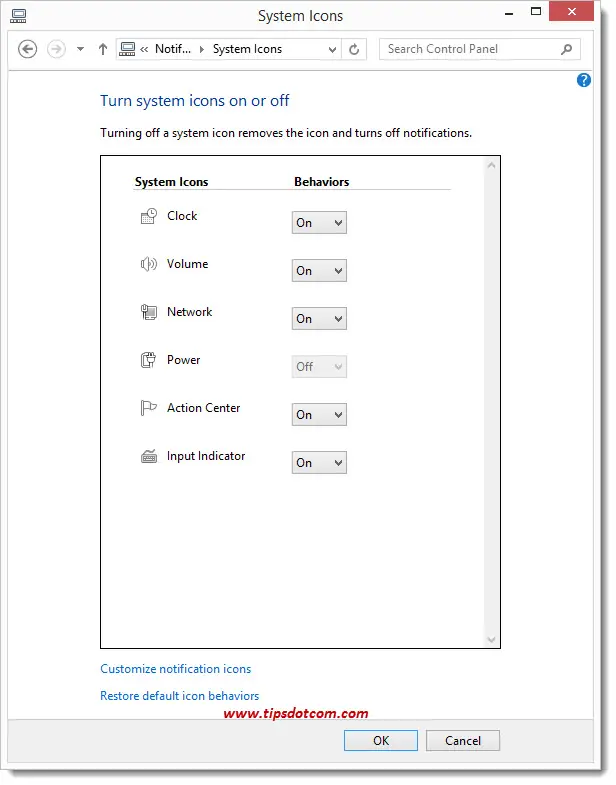The width and height of the screenshot is (616, 785).
Task: Click the Volume speaker icon
Action: [x=148, y=264]
